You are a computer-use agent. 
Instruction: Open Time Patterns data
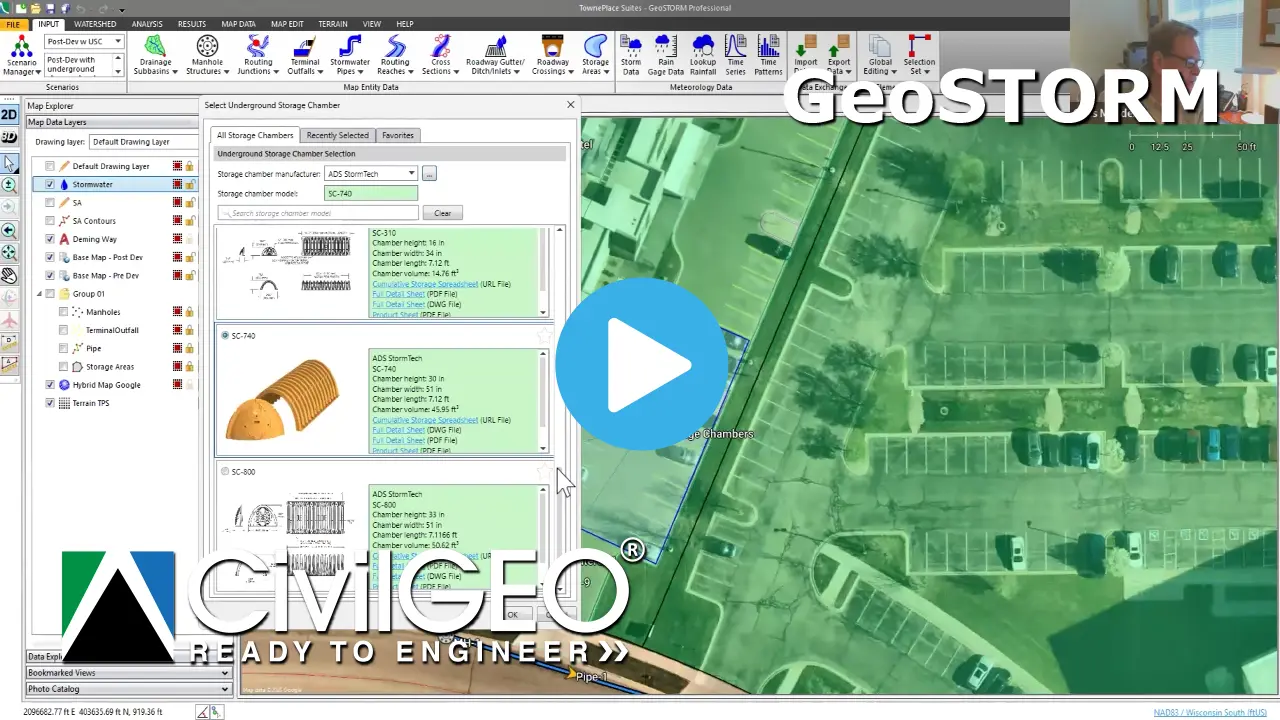tap(769, 56)
